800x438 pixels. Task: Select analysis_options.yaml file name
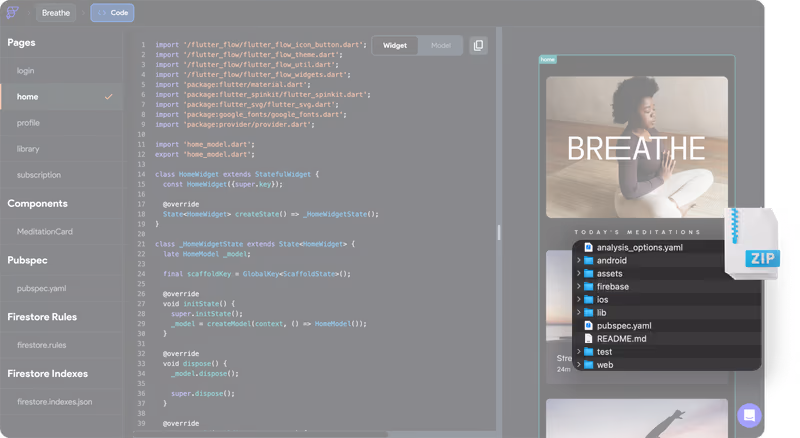pyautogui.click(x=640, y=247)
